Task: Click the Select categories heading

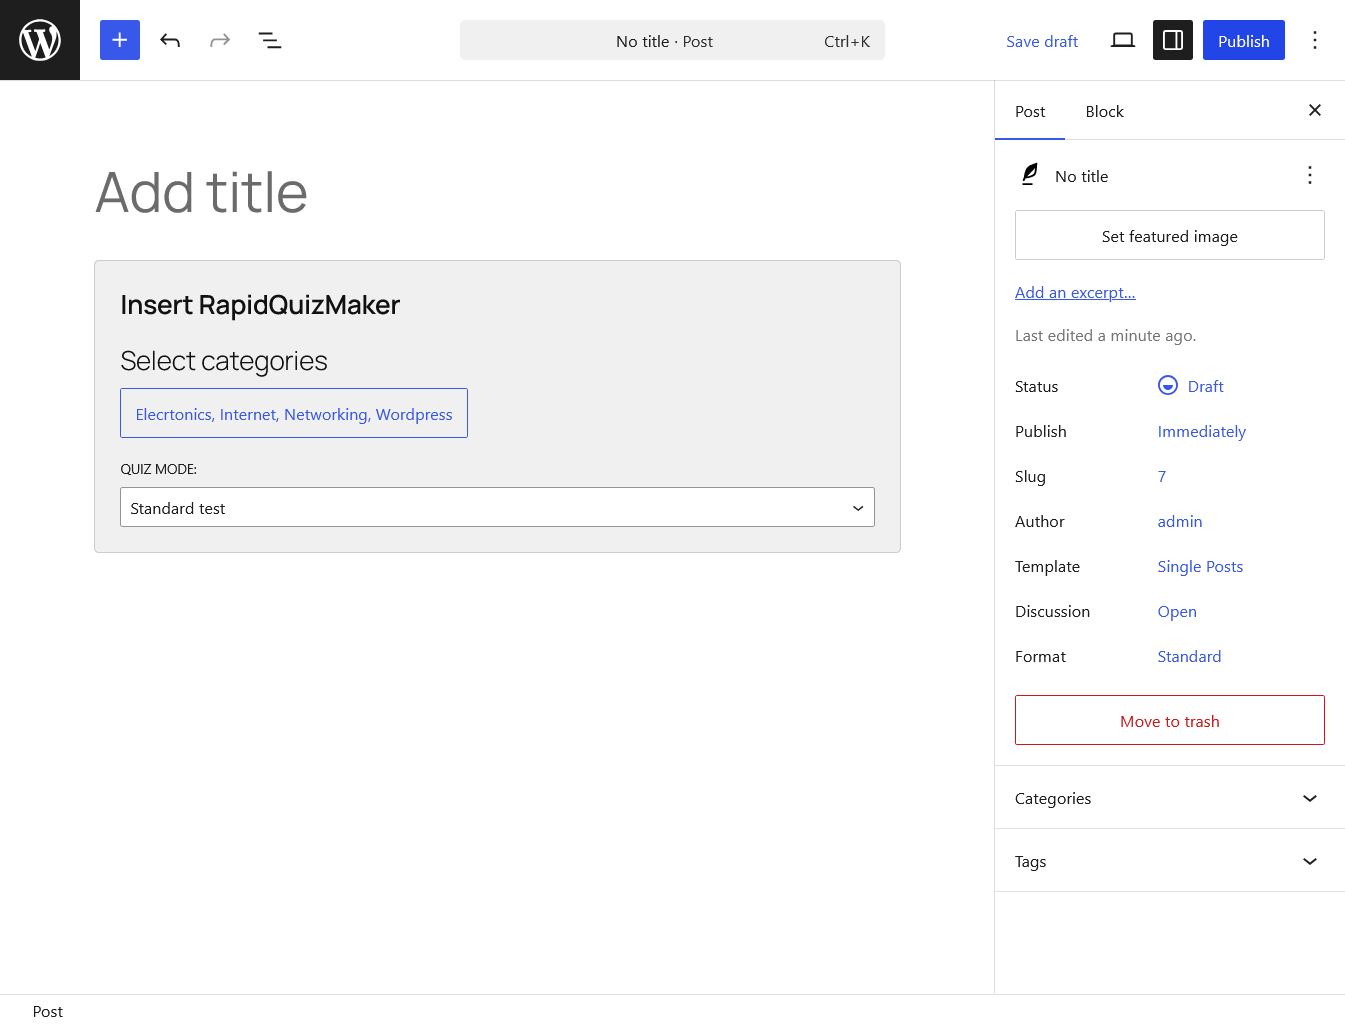Action: (x=224, y=361)
